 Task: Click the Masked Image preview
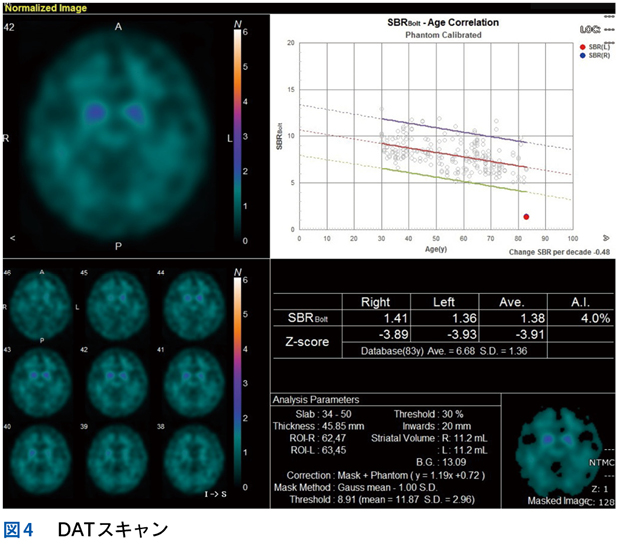pyautogui.click(x=551, y=455)
